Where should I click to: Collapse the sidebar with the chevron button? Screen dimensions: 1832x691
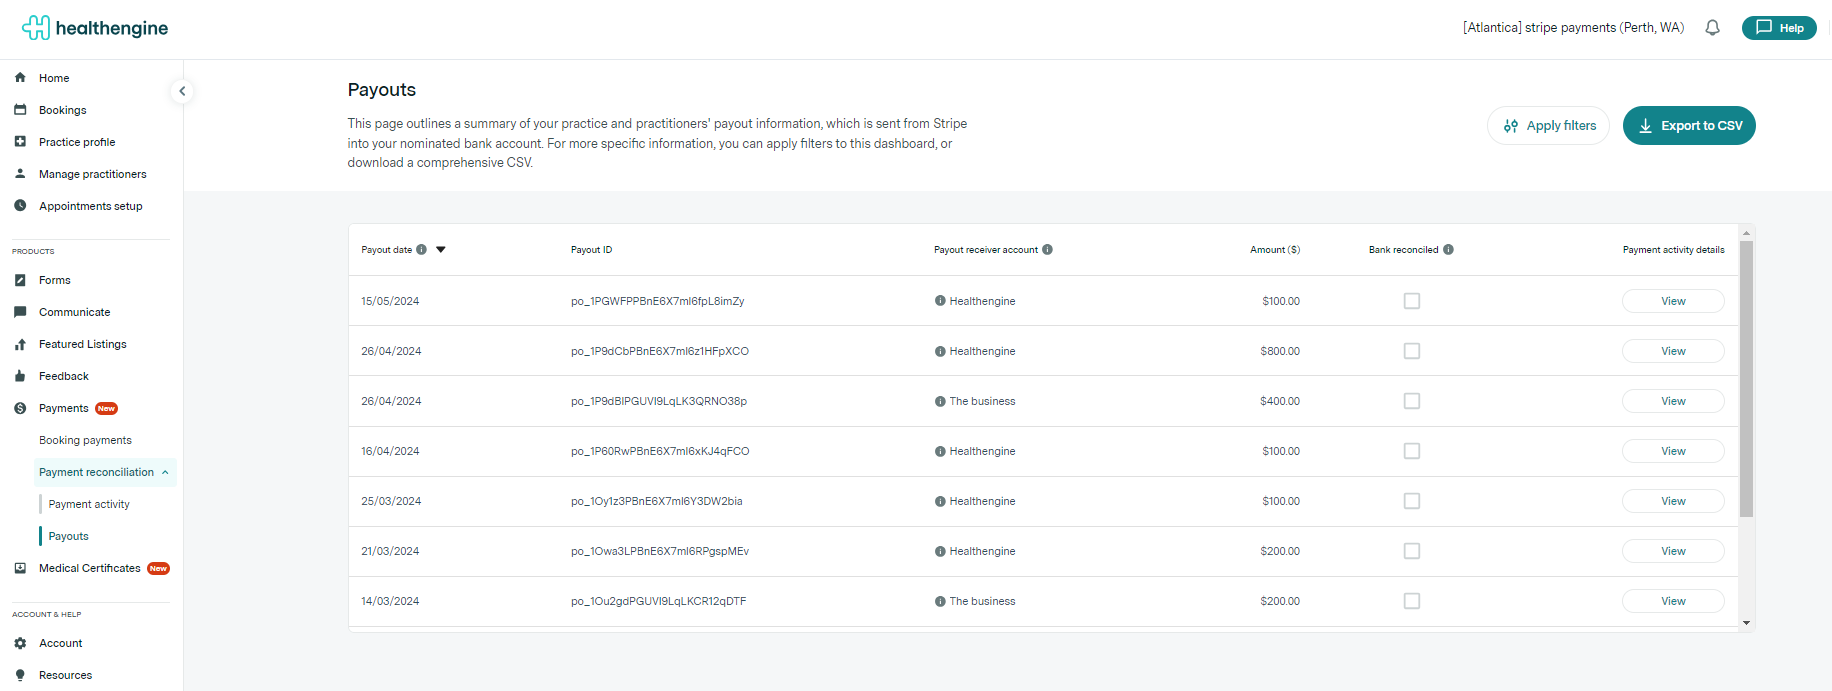pyautogui.click(x=182, y=91)
